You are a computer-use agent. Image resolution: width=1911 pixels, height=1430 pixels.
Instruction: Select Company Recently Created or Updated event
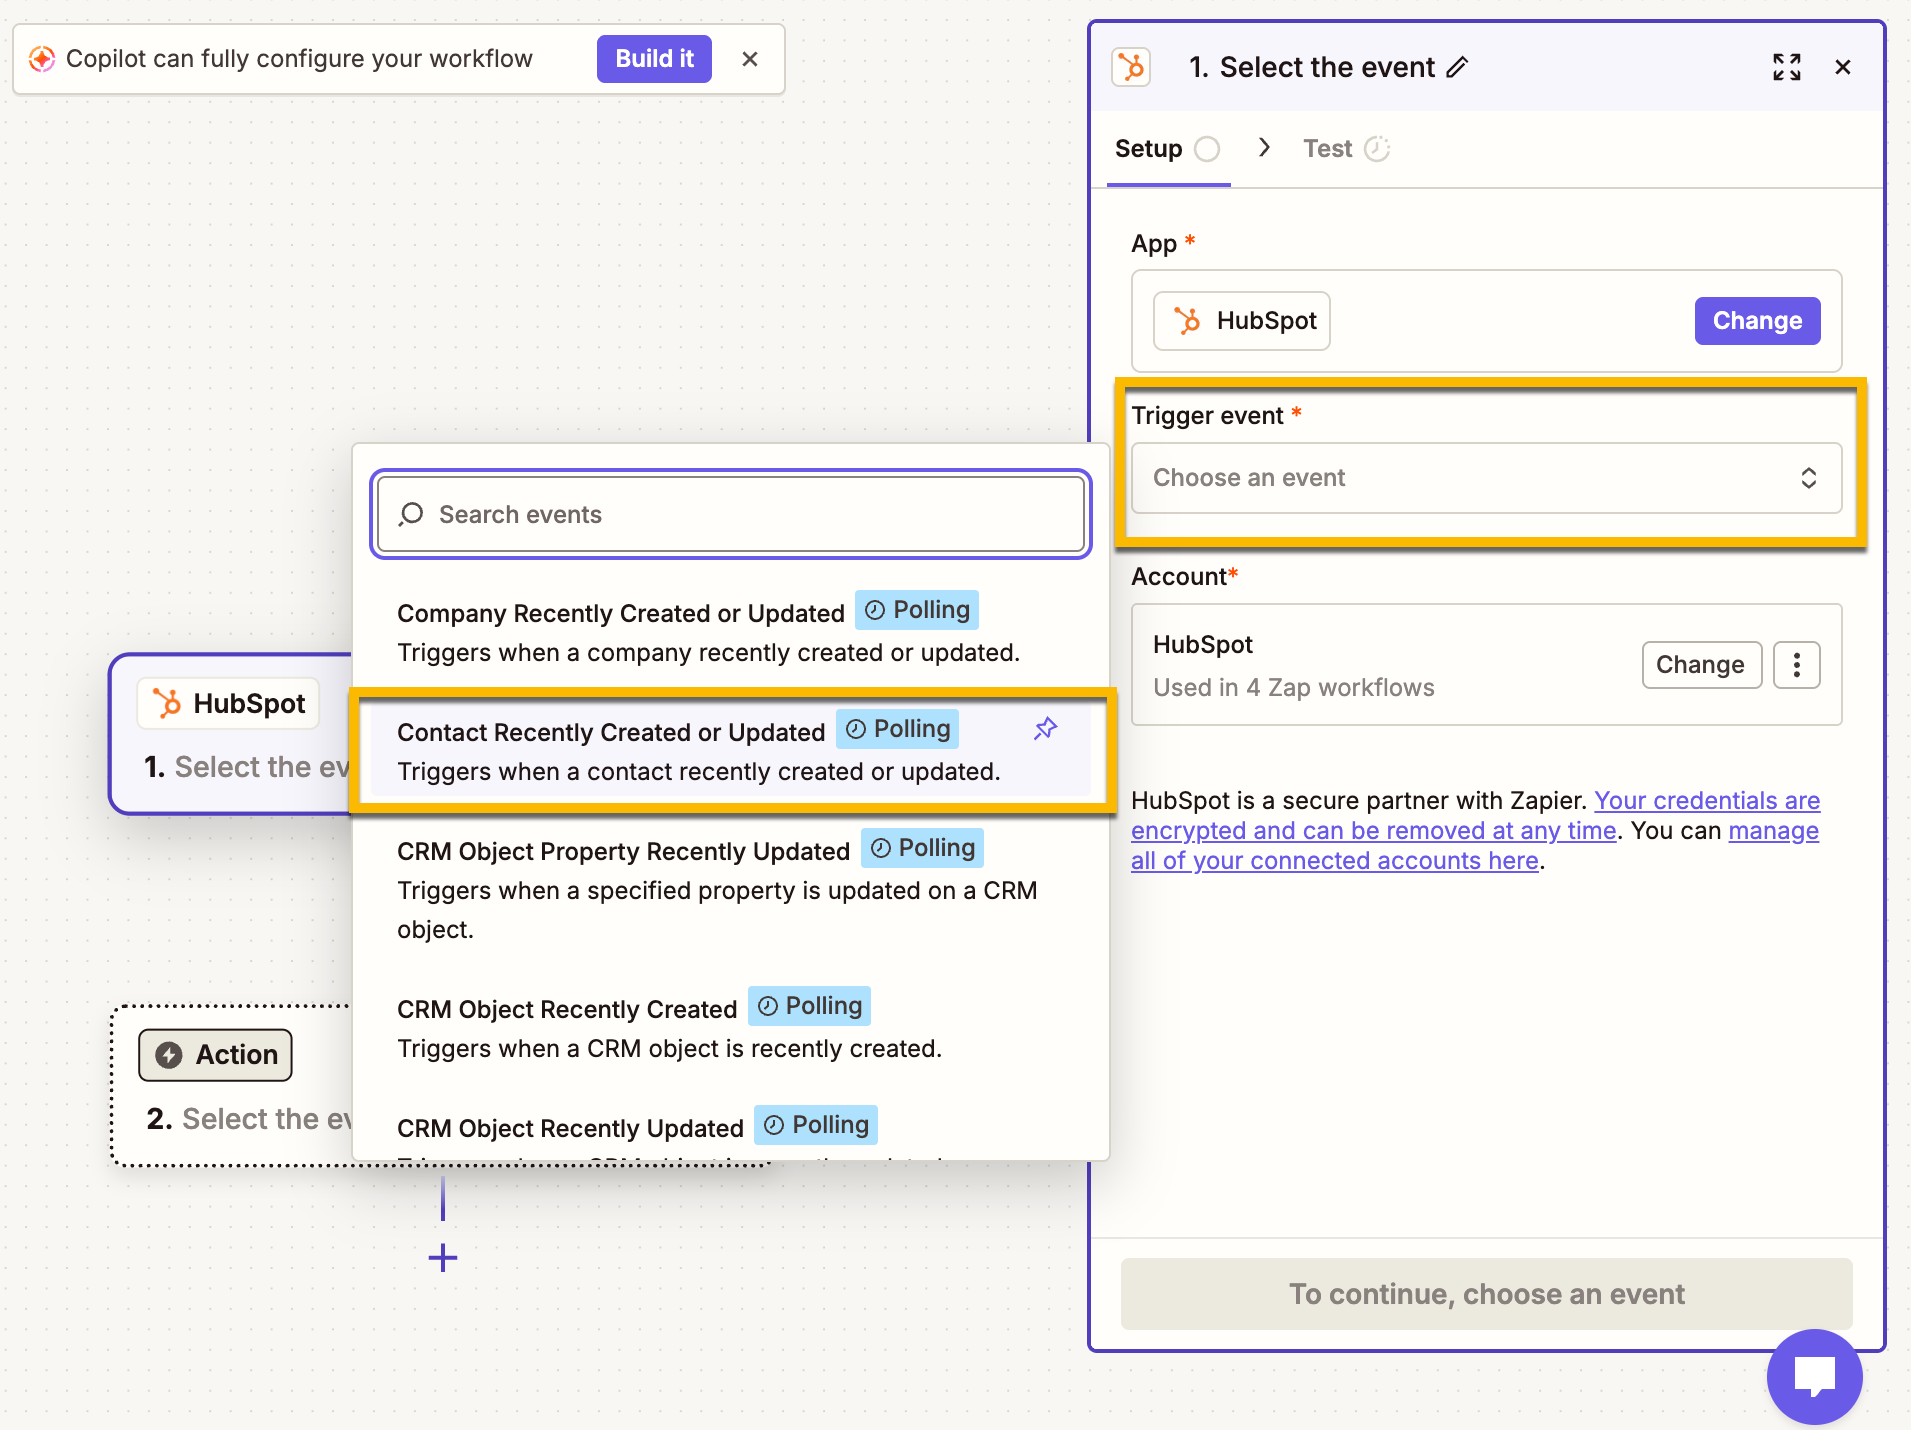pos(731,632)
